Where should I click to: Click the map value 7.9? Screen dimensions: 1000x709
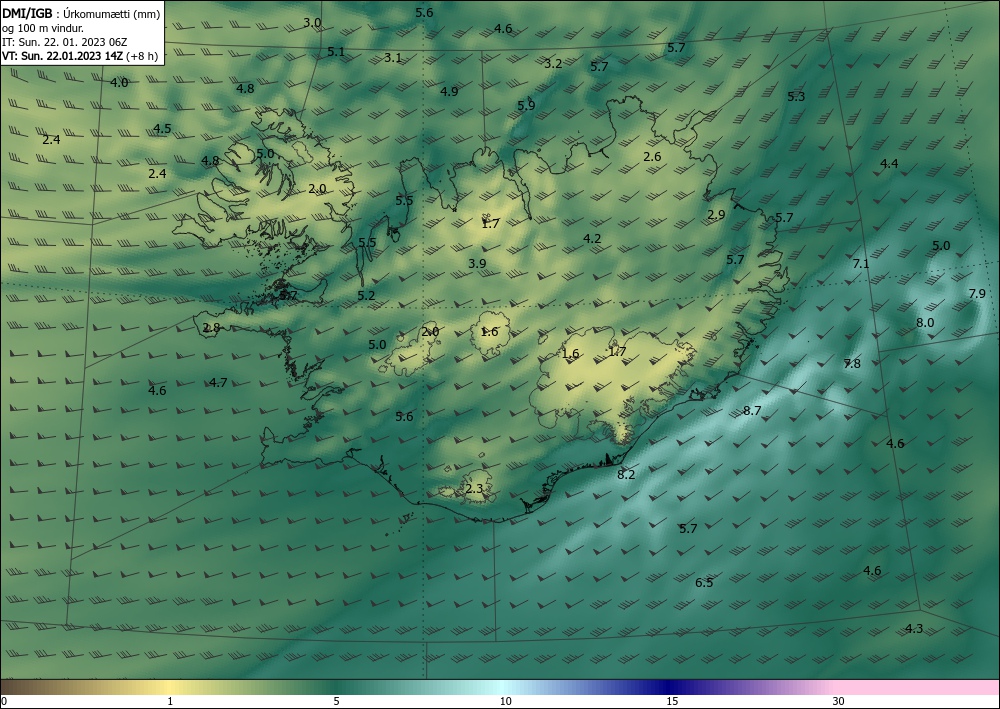[x=977, y=294]
